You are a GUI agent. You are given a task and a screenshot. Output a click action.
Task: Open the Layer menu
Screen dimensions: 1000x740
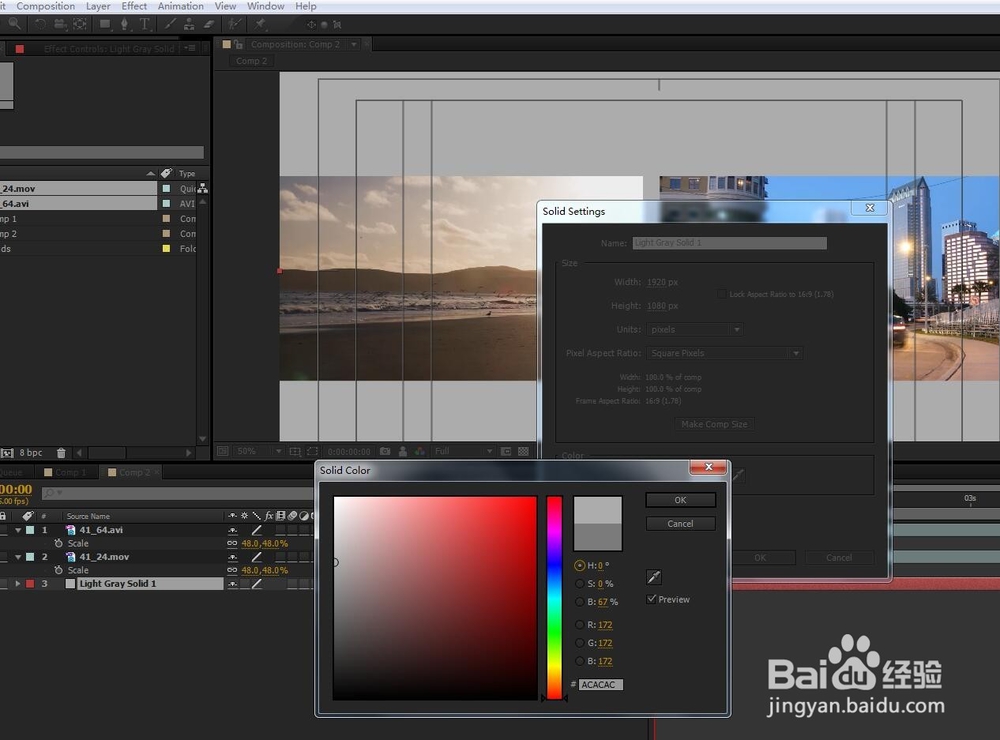coord(98,6)
